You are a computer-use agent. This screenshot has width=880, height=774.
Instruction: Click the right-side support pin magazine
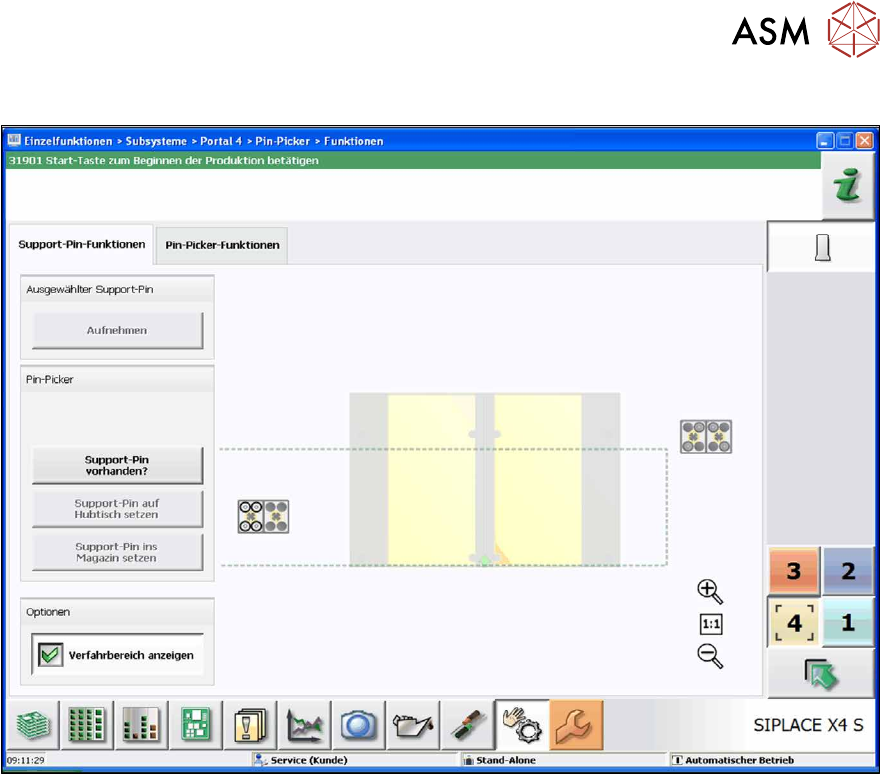706,436
